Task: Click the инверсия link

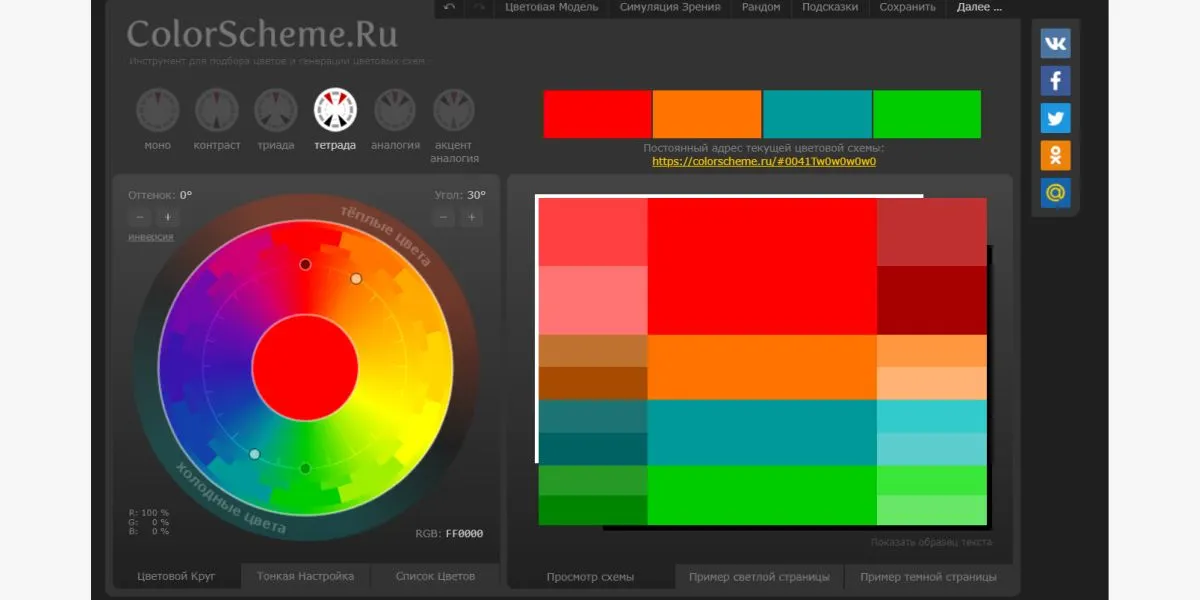Action: point(151,237)
